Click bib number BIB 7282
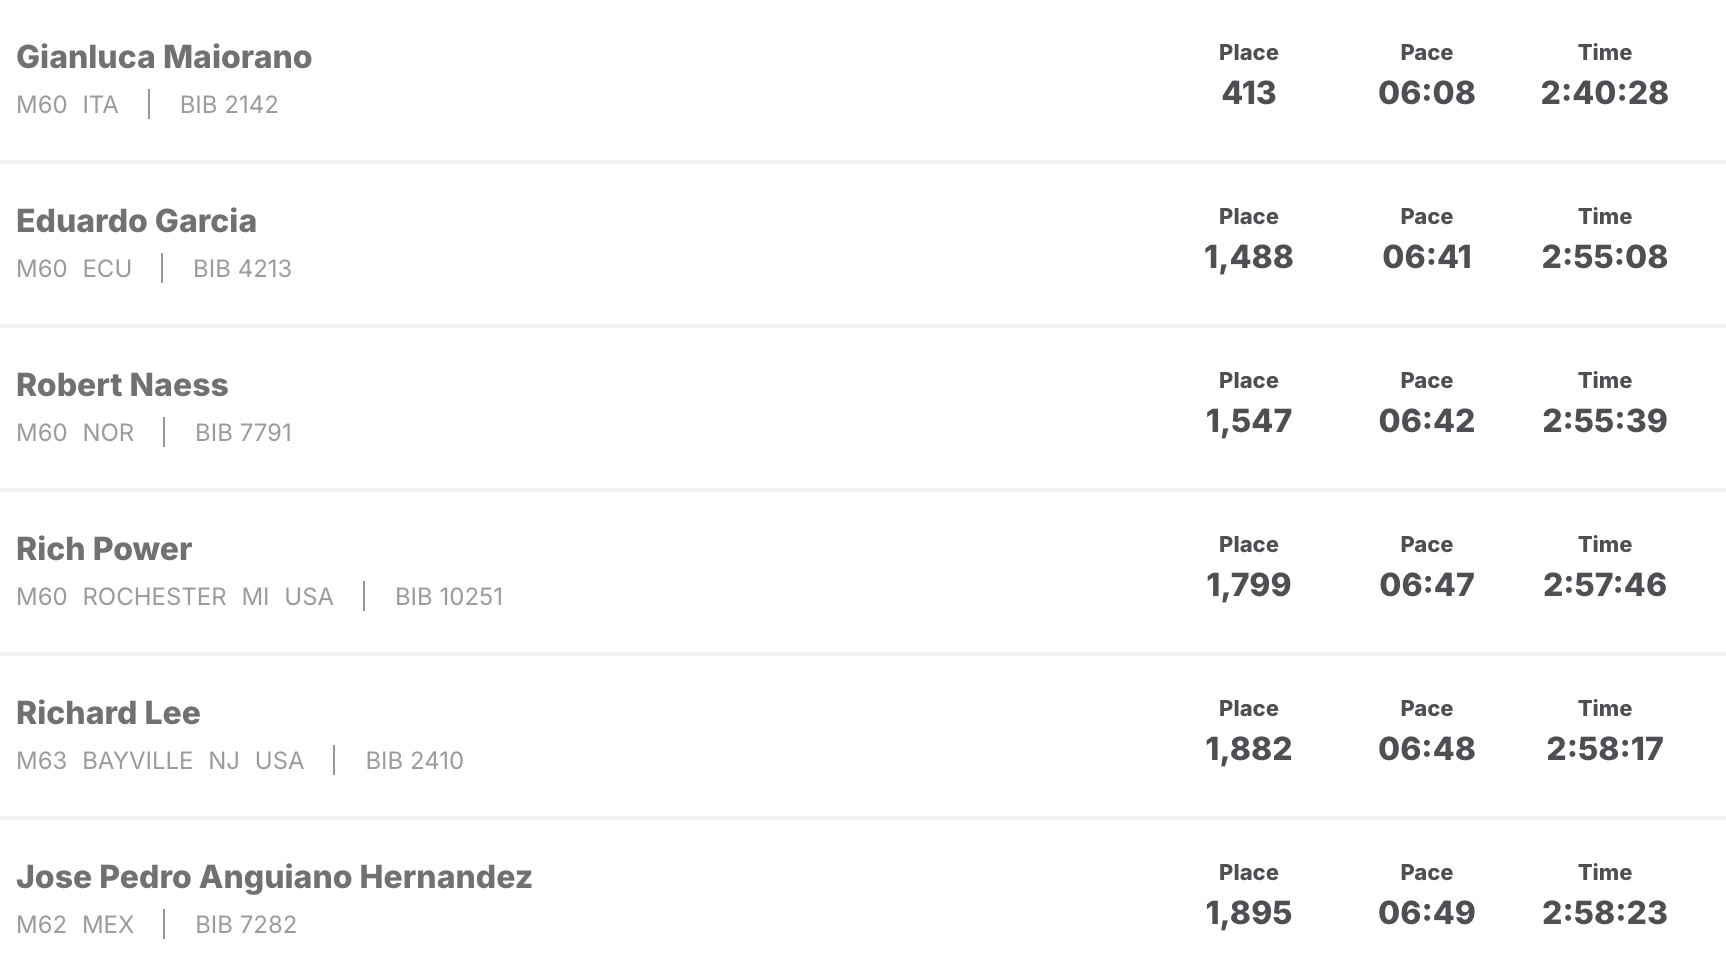This screenshot has width=1726, height=966. (x=246, y=925)
